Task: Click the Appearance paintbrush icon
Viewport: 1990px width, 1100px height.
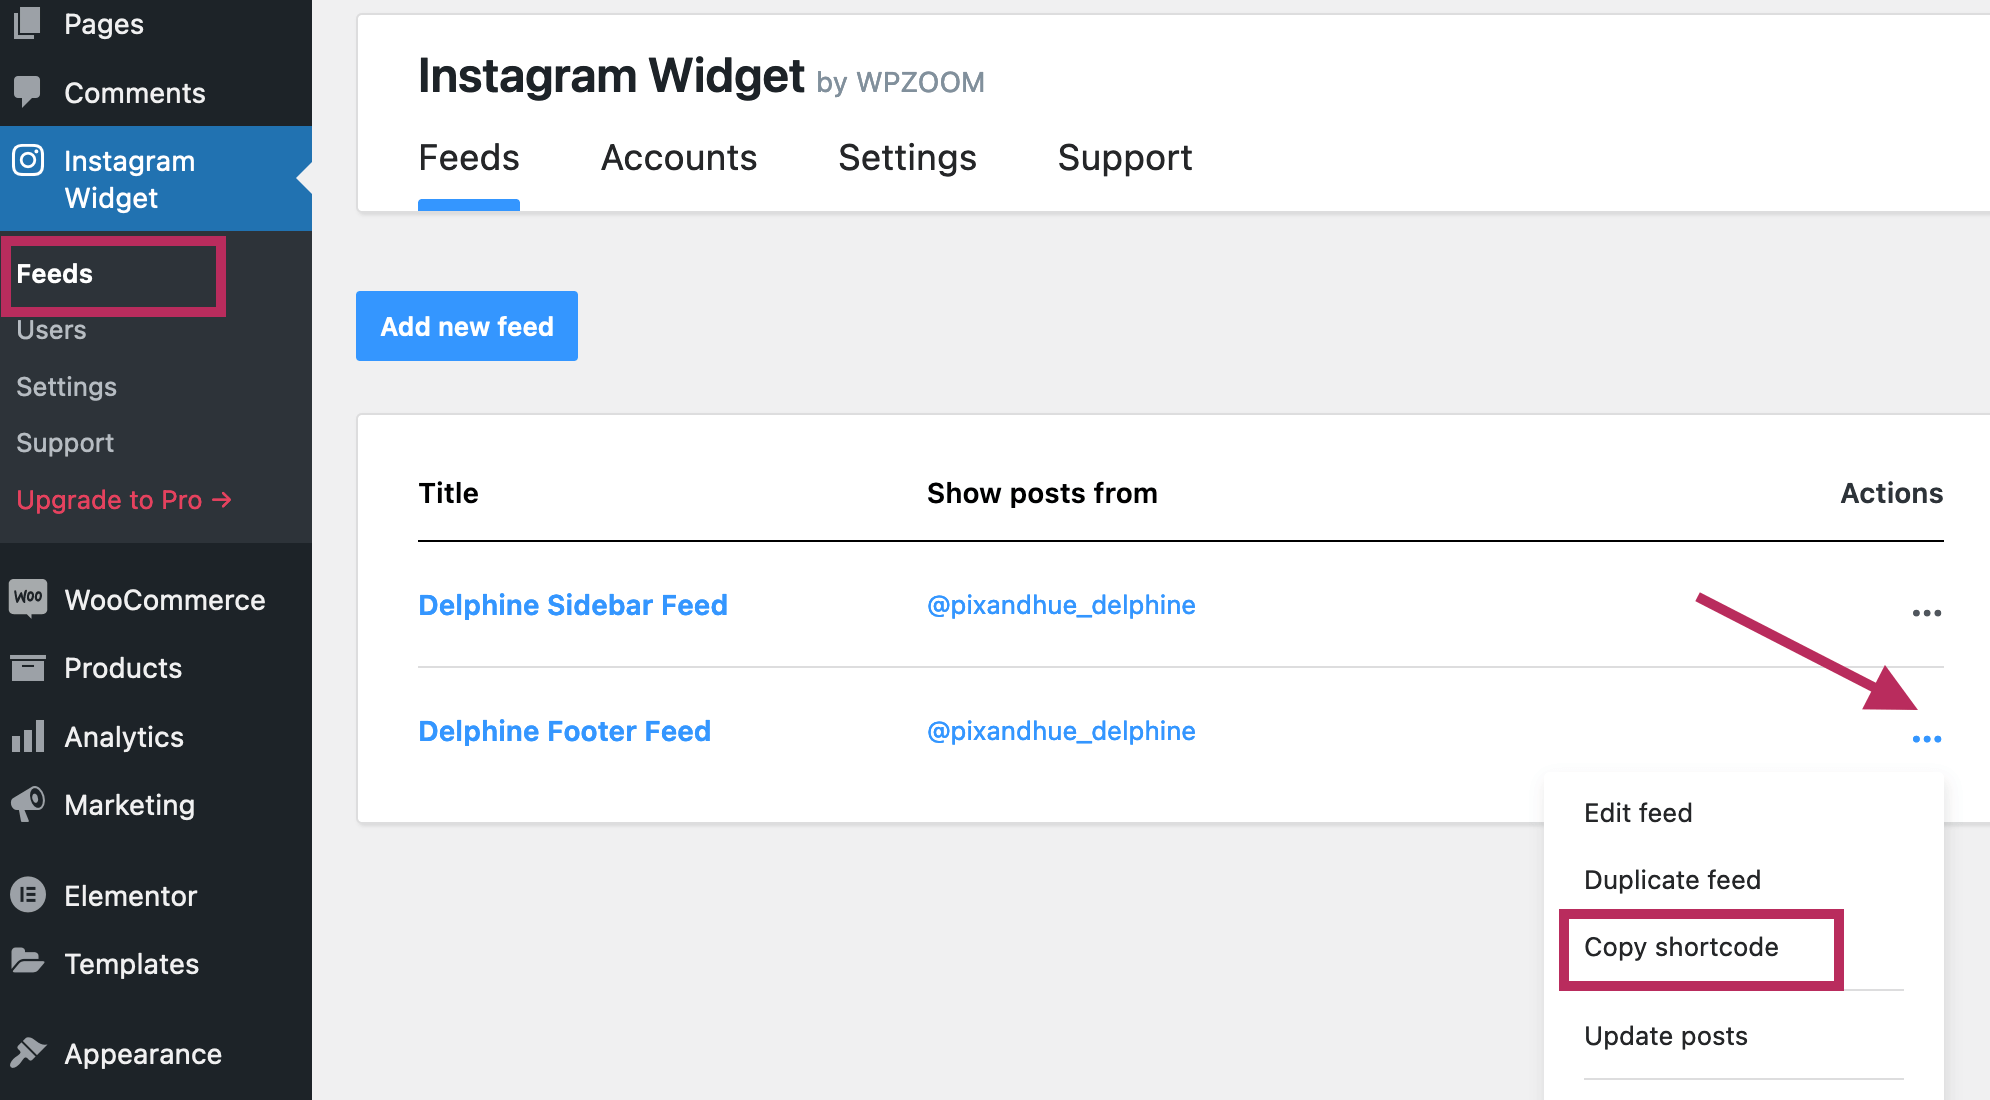Action: (28, 1053)
